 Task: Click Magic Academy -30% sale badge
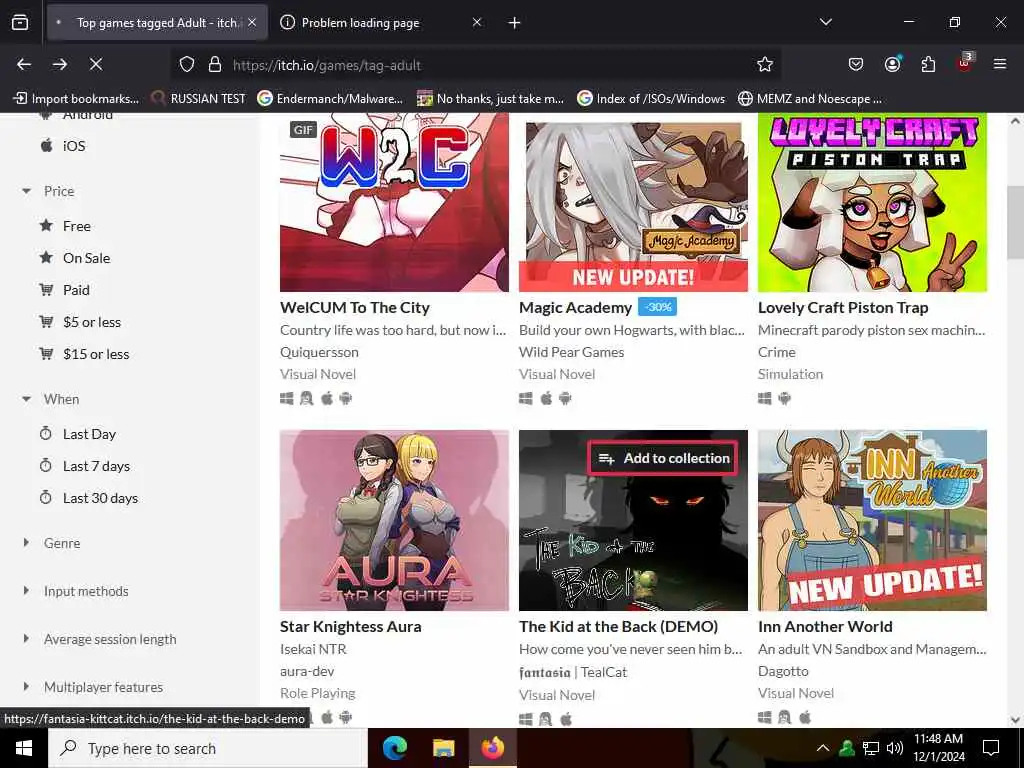658,307
